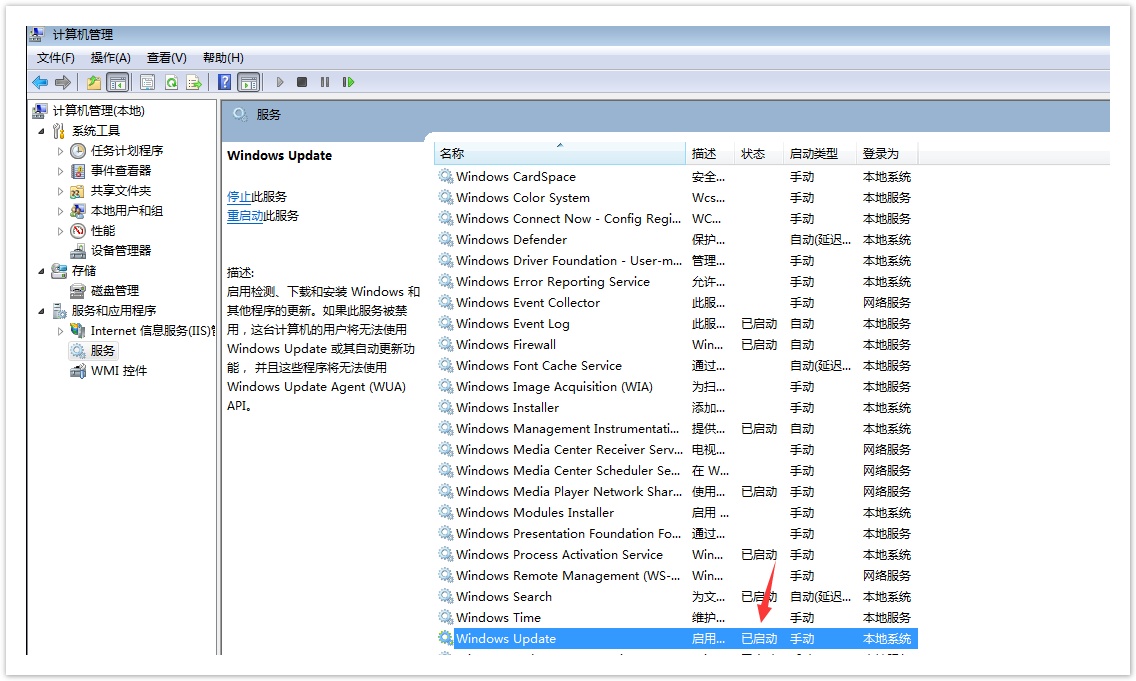Sort by the 描述 column header
Viewport: 1136px width, 681px height.
[x=710, y=154]
